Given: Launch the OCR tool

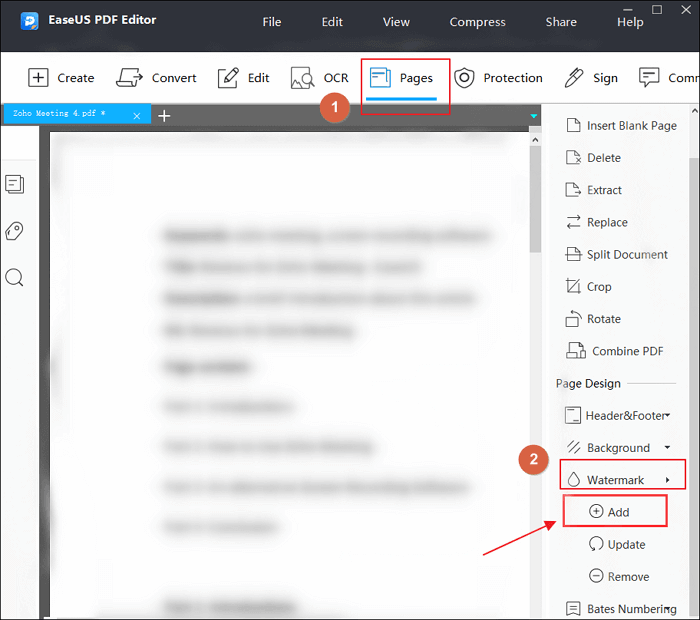Looking at the screenshot, I should coord(320,78).
